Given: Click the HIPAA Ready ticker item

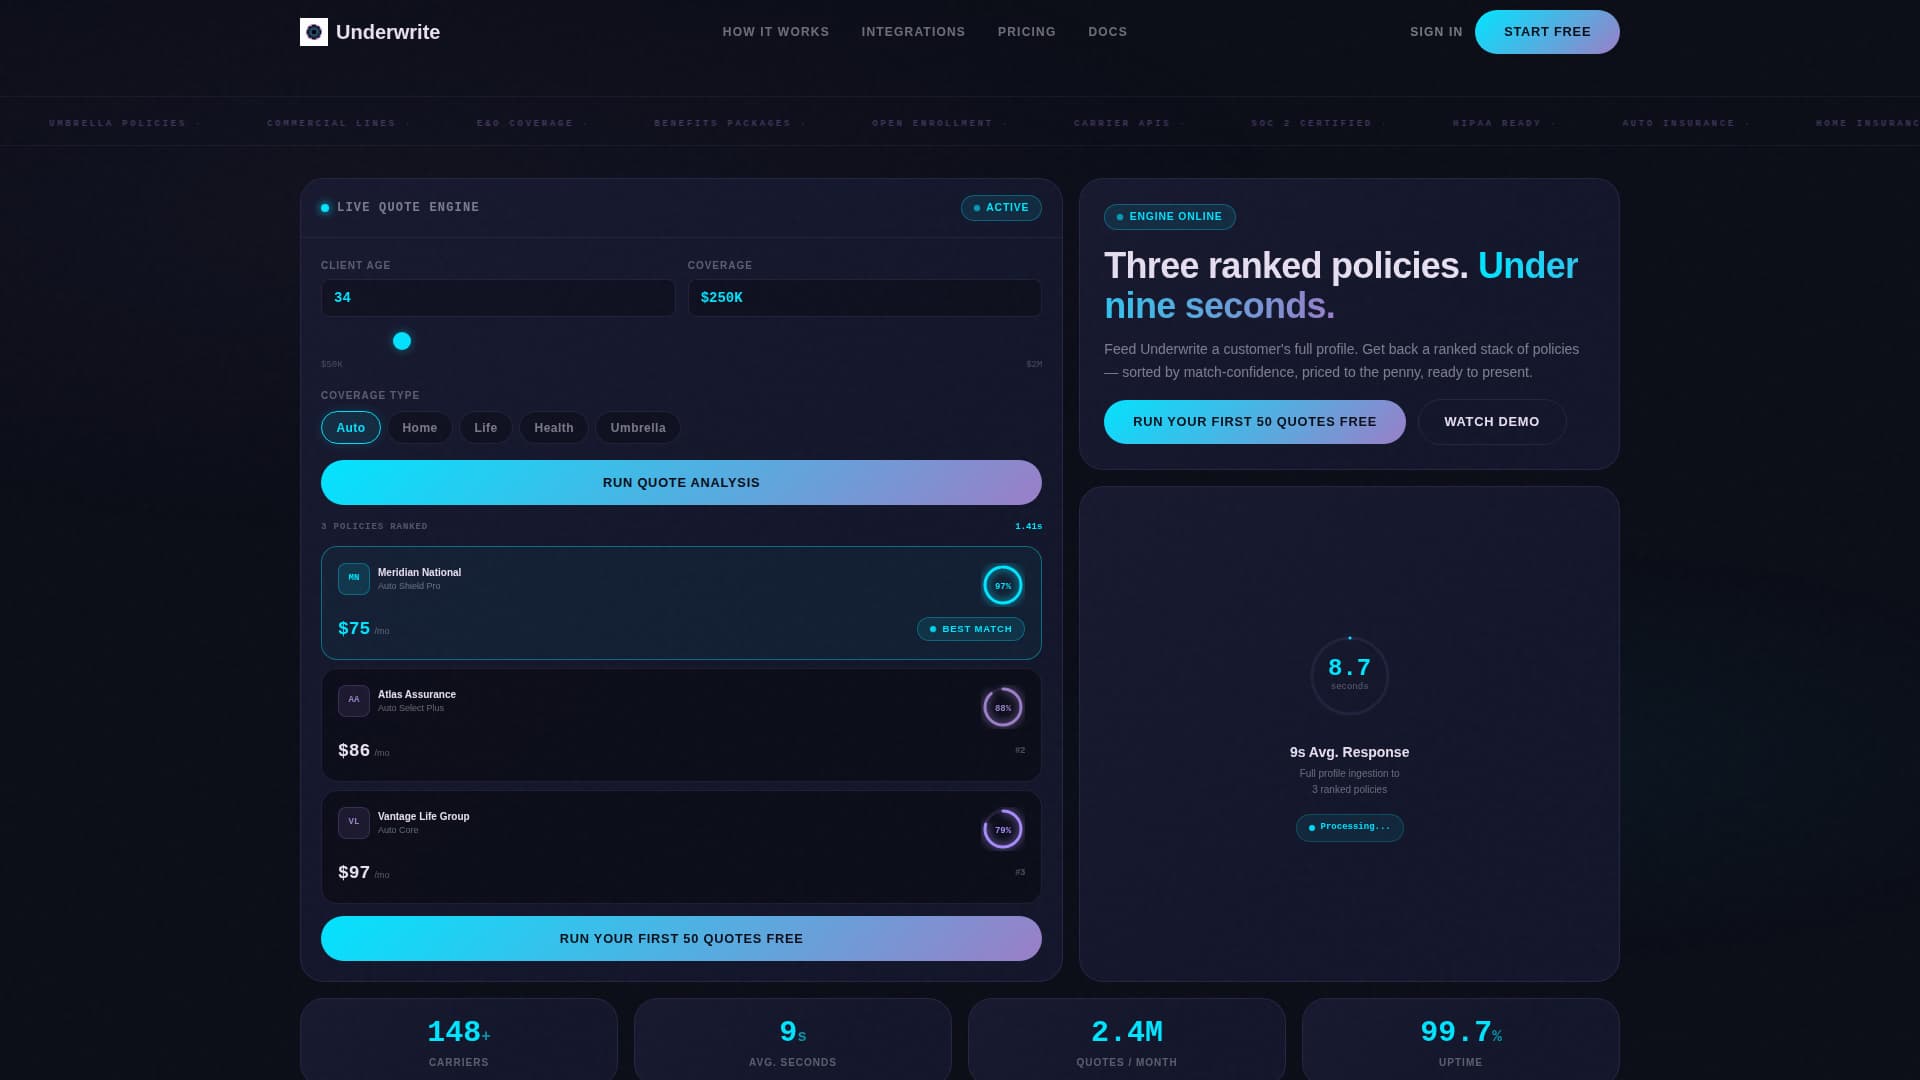Looking at the screenshot, I should pyautogui.click(x=1497, y=124).
